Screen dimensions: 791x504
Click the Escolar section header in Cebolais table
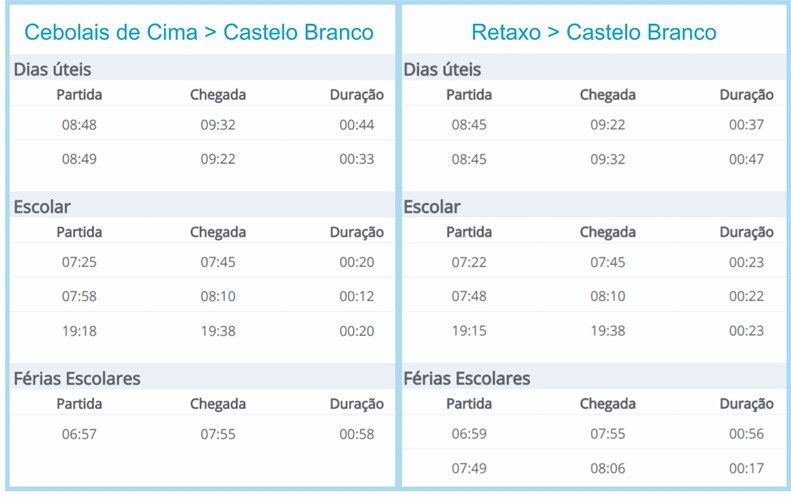(x=42, y=207)
